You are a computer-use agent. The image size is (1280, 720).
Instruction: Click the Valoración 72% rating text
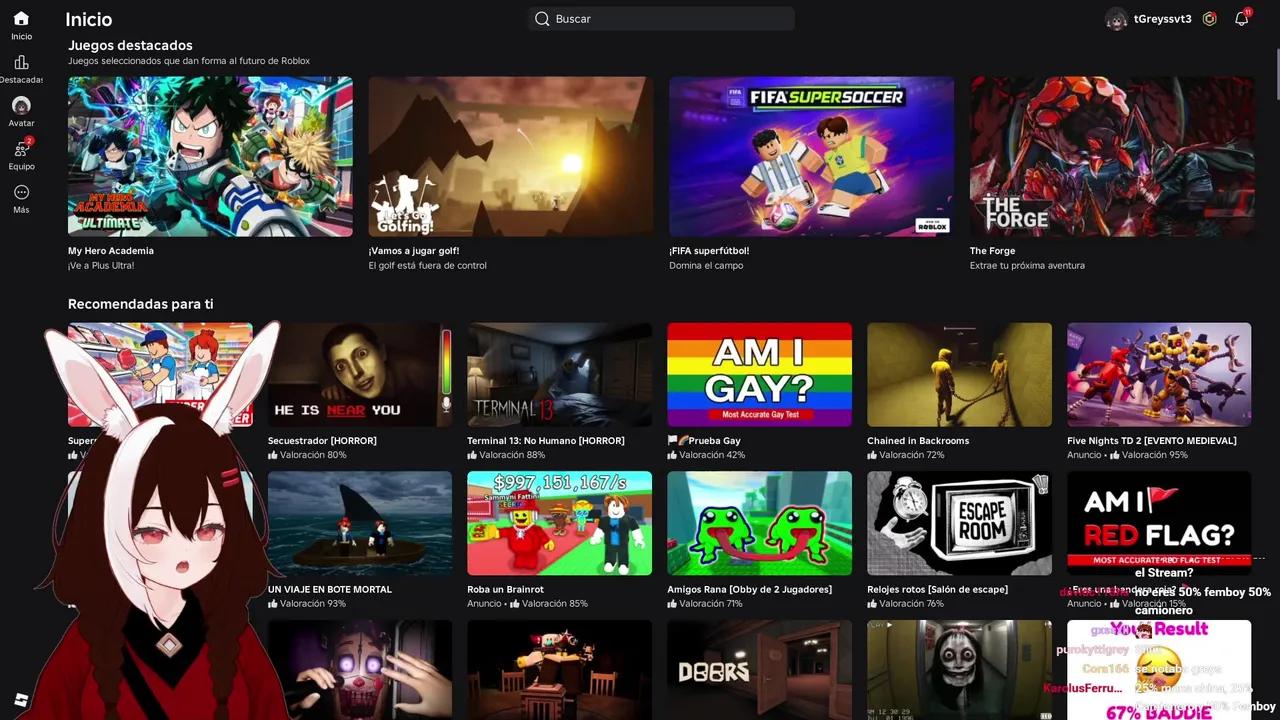coord(912,455)
